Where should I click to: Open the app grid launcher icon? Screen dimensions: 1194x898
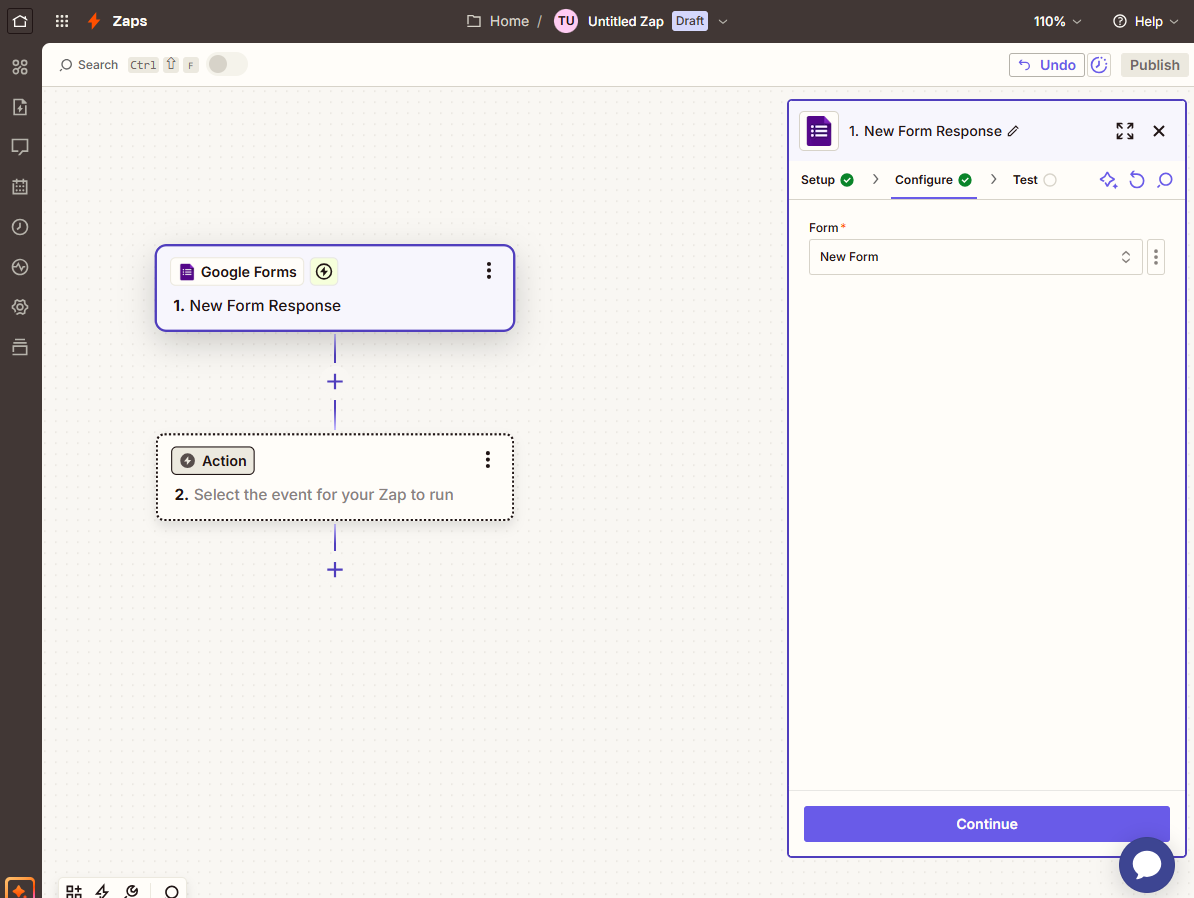62,21
